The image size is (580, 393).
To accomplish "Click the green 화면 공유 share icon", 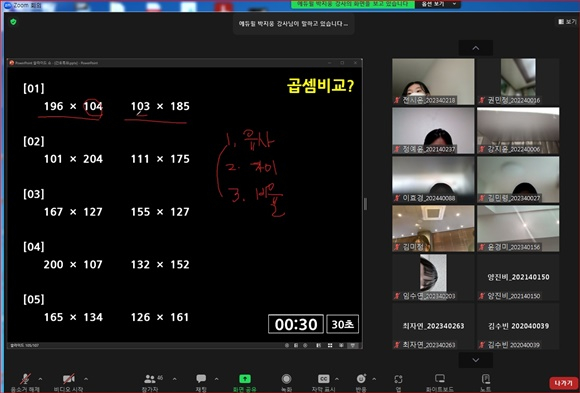I will pyautogui.click(x=245, y=379).
